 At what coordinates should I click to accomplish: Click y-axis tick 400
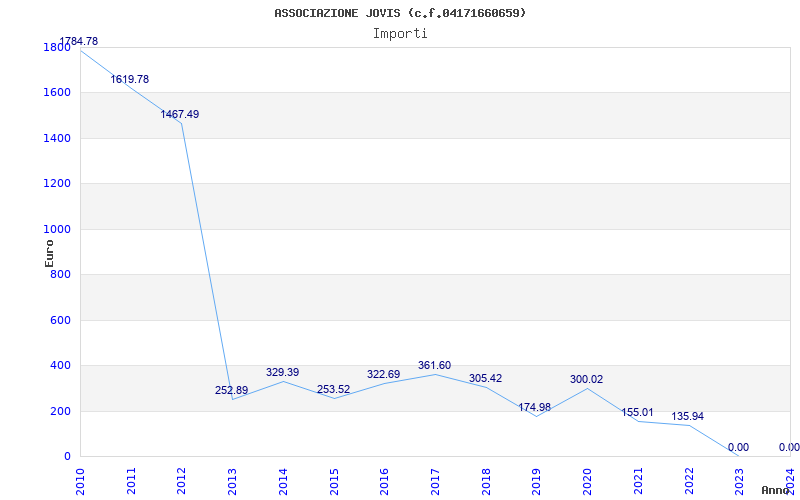click(61, 366)
